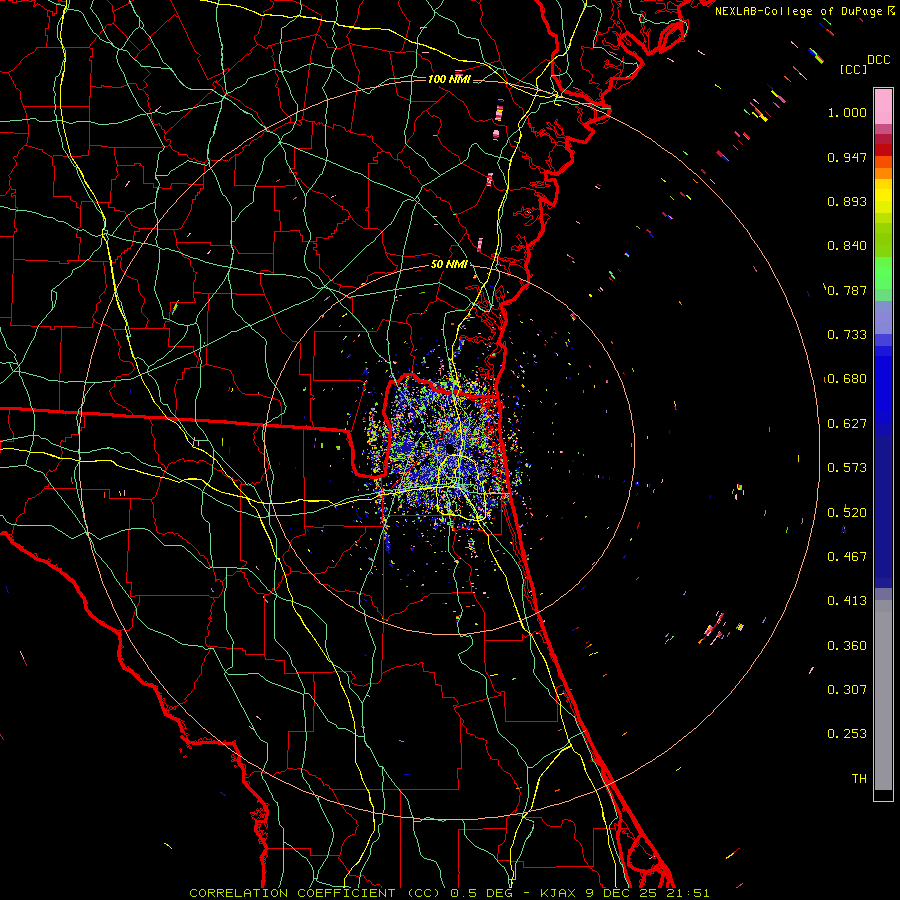The width and height of the screenshot is (900, 900).
Task: Click the 100 NMI range ring label
Action: [x=449, y=79]
